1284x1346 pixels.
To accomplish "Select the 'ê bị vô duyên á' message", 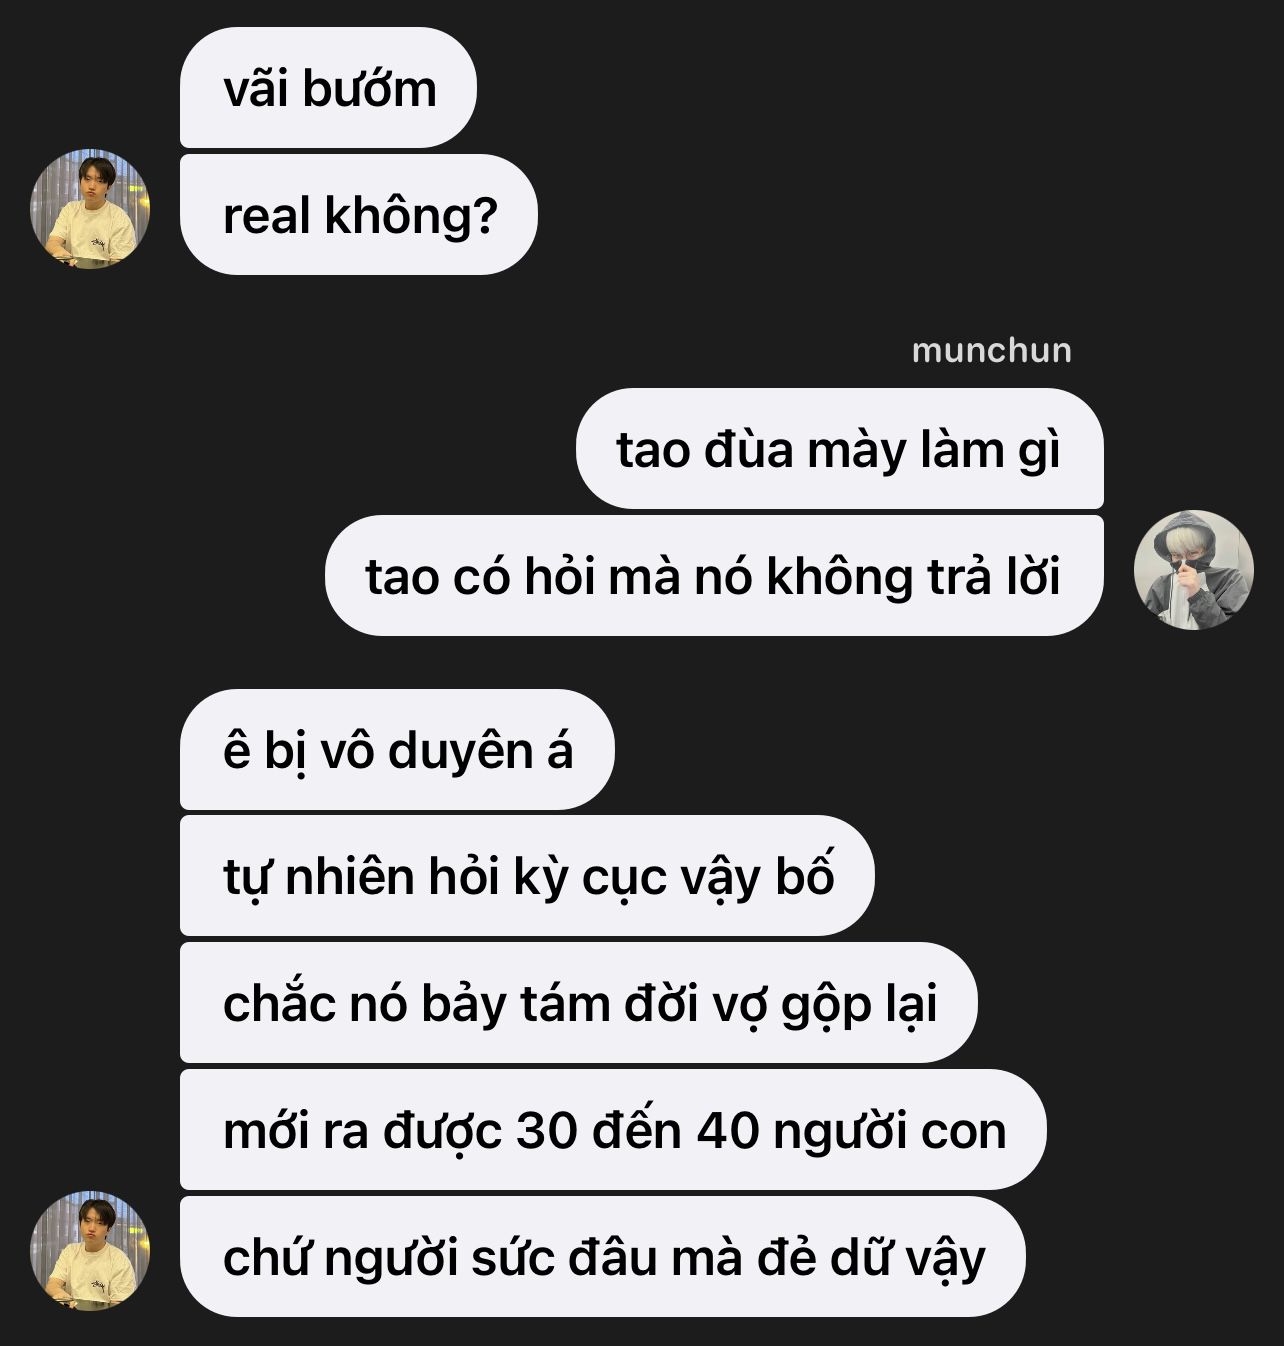I will pyautogui.click(x=397, y=749).
